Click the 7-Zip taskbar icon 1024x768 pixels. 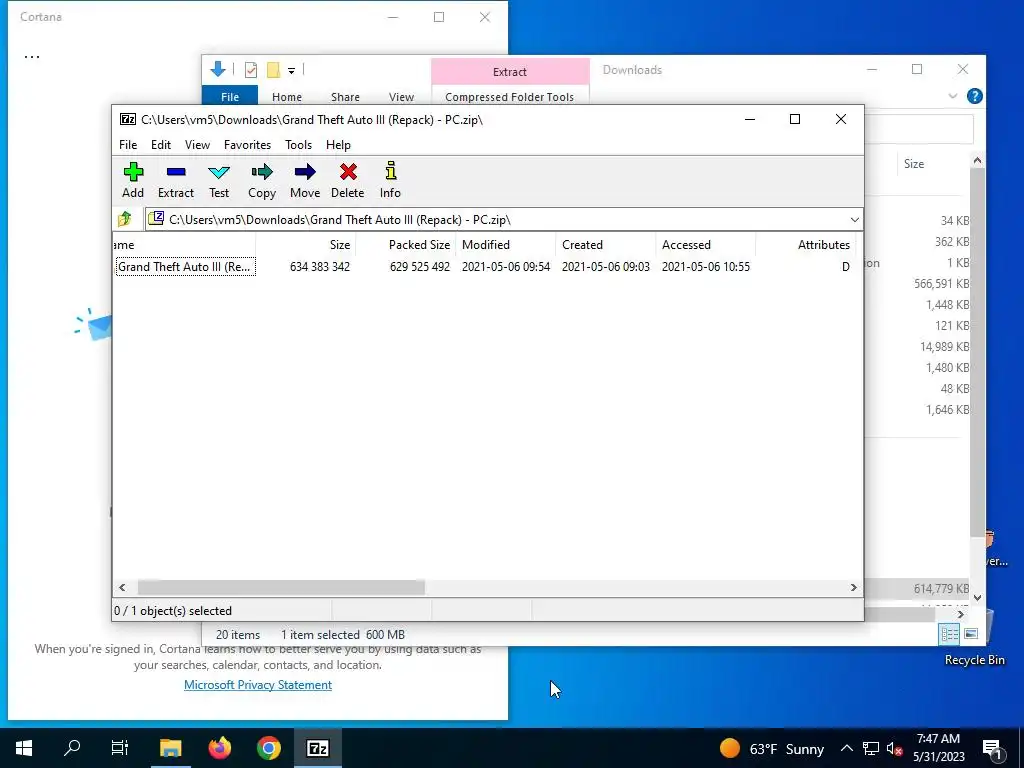[x=317, y=748]
